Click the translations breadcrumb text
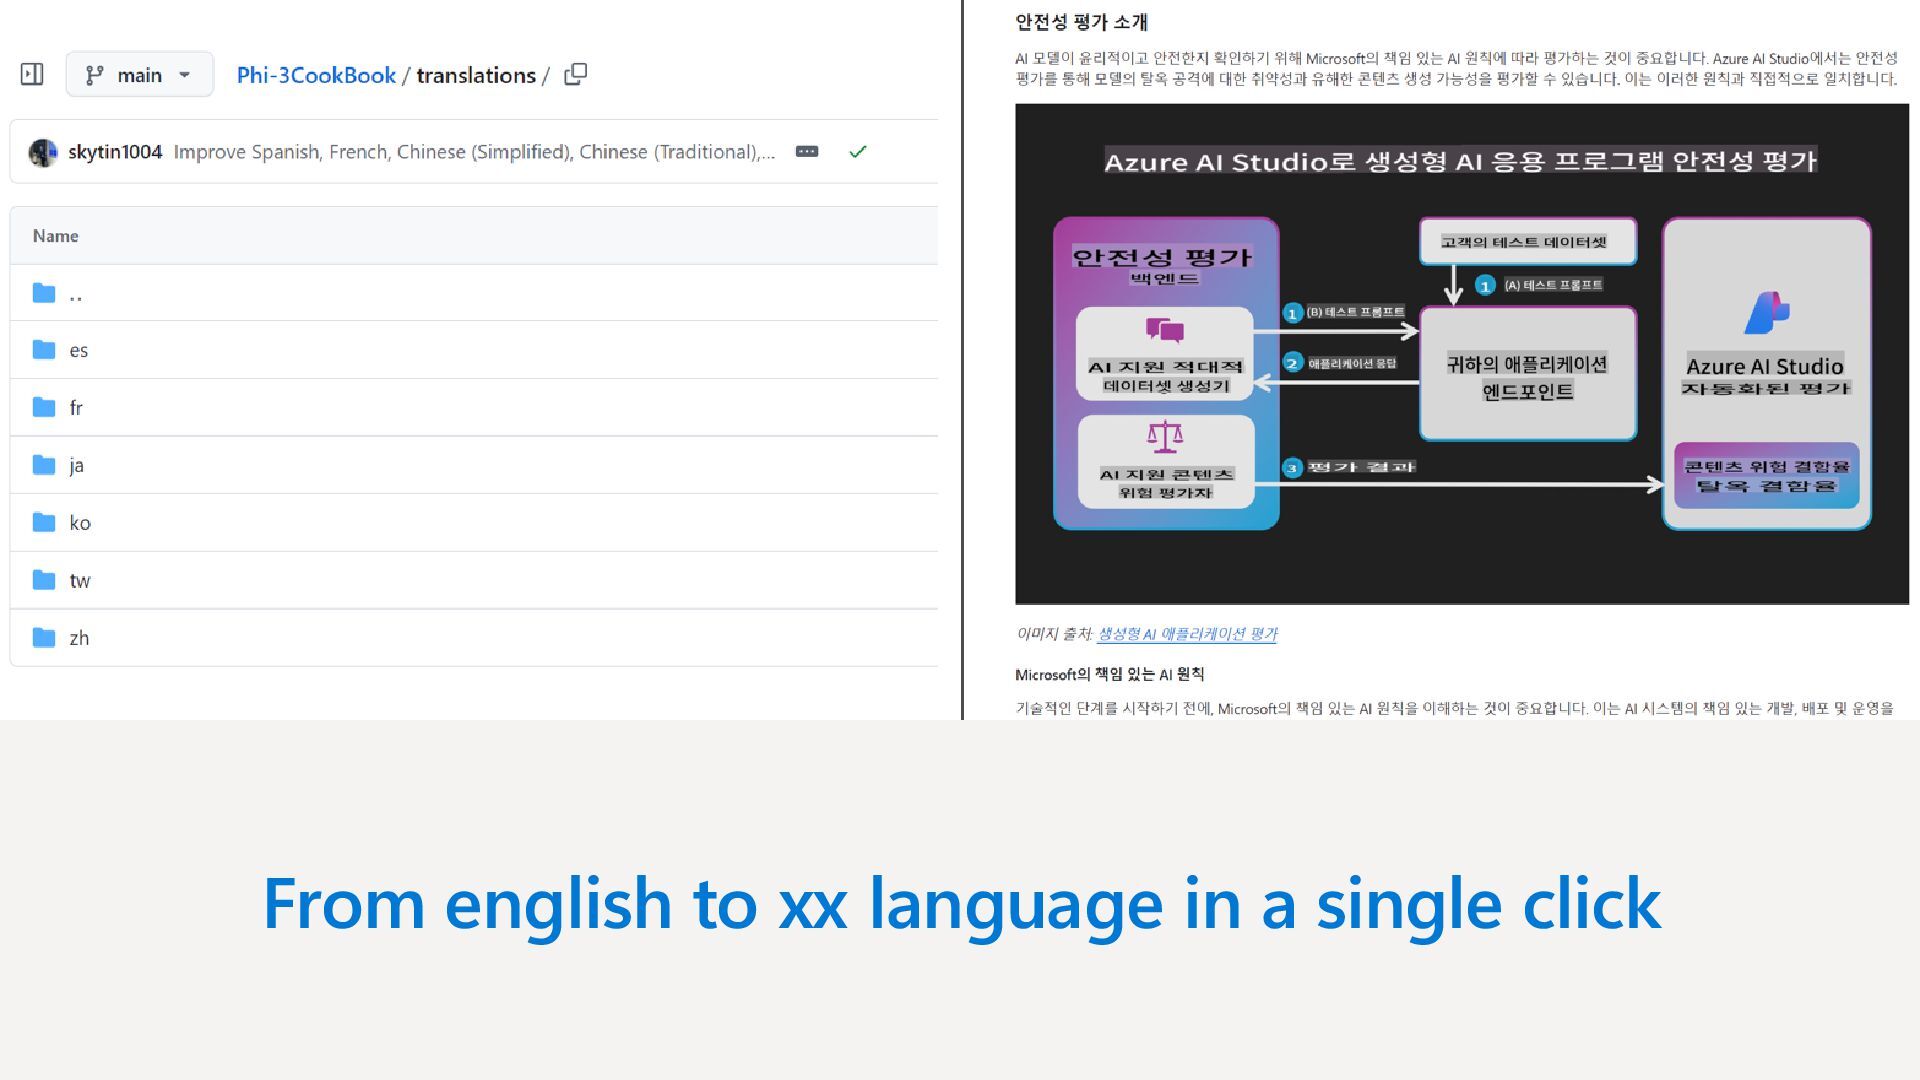1920x1080 pixels. 475,75
